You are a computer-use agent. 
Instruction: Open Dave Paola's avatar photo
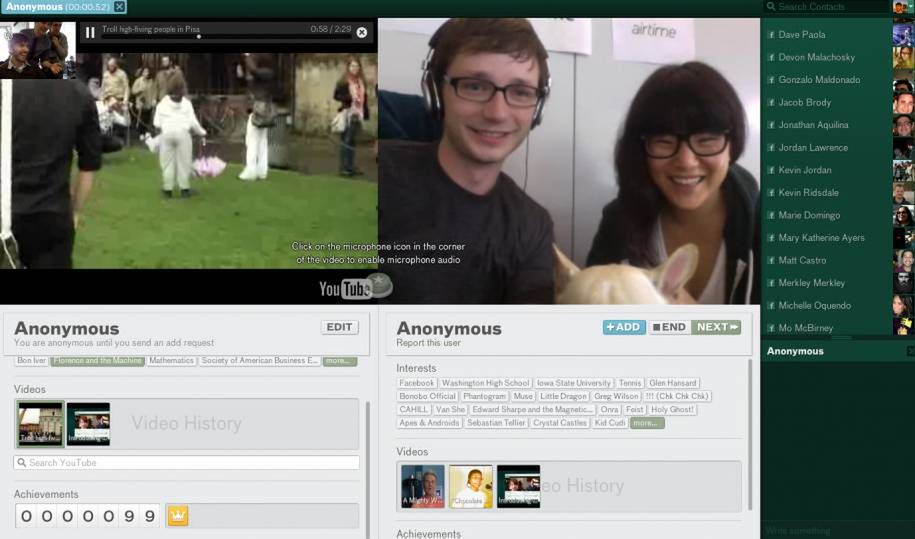903,34
